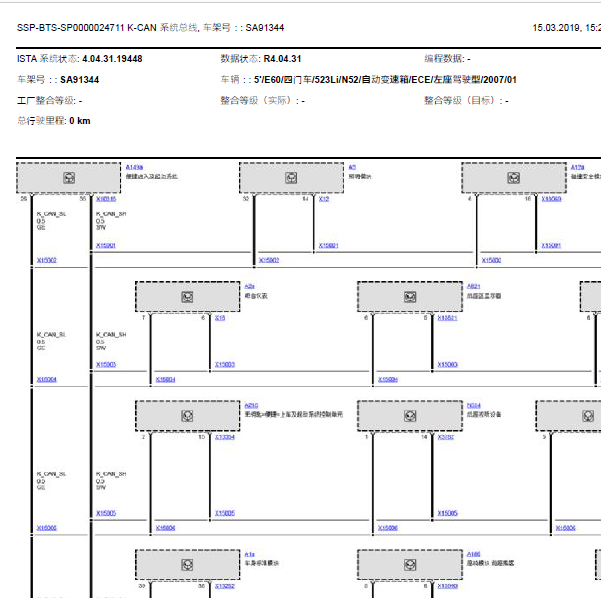The height and width of the screenshot is (598, 601).
Task: Click the control unit icon in the A149a box
Action: (69, 178)
